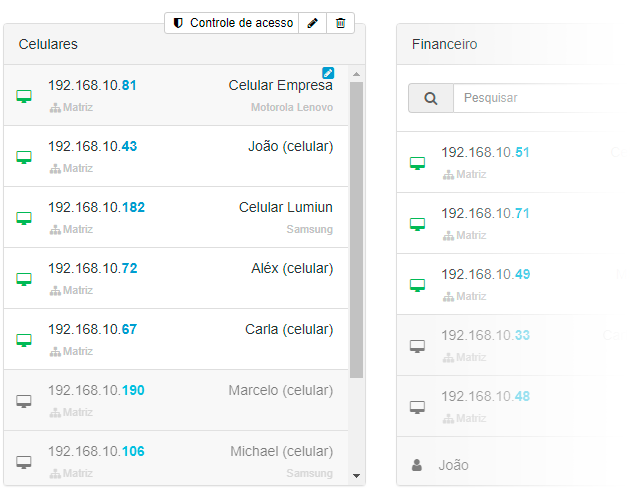
Task: Click the green monitor icon for 192.168.10.81
Action: click(24, 96)
